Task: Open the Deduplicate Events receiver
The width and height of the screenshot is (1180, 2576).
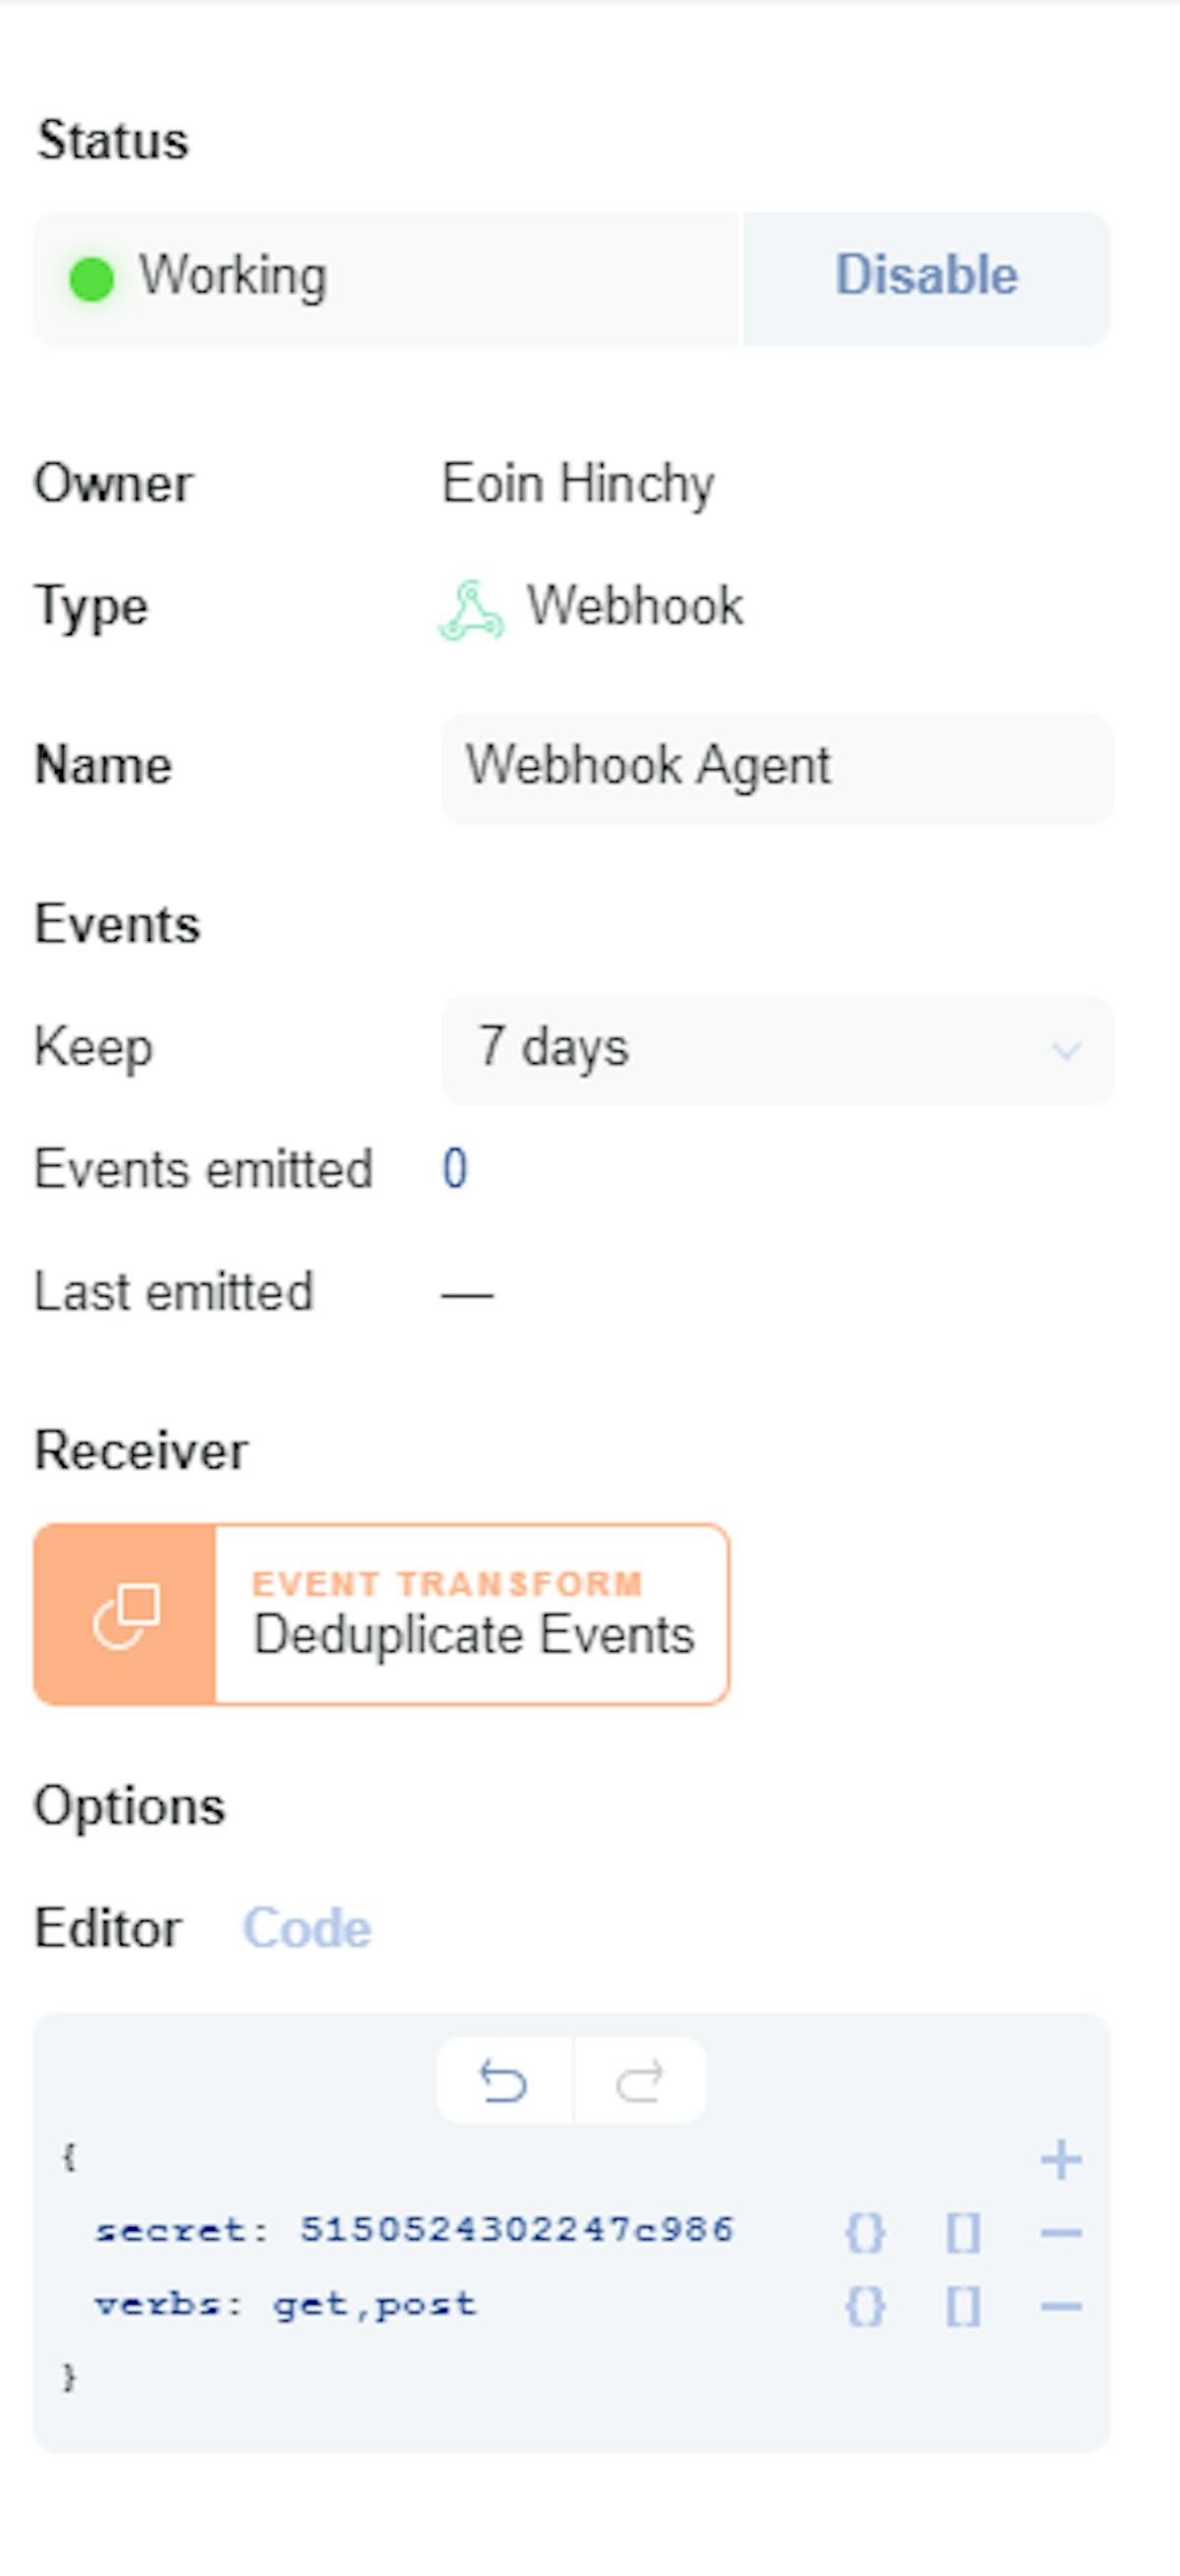Action: point(472,1614)
